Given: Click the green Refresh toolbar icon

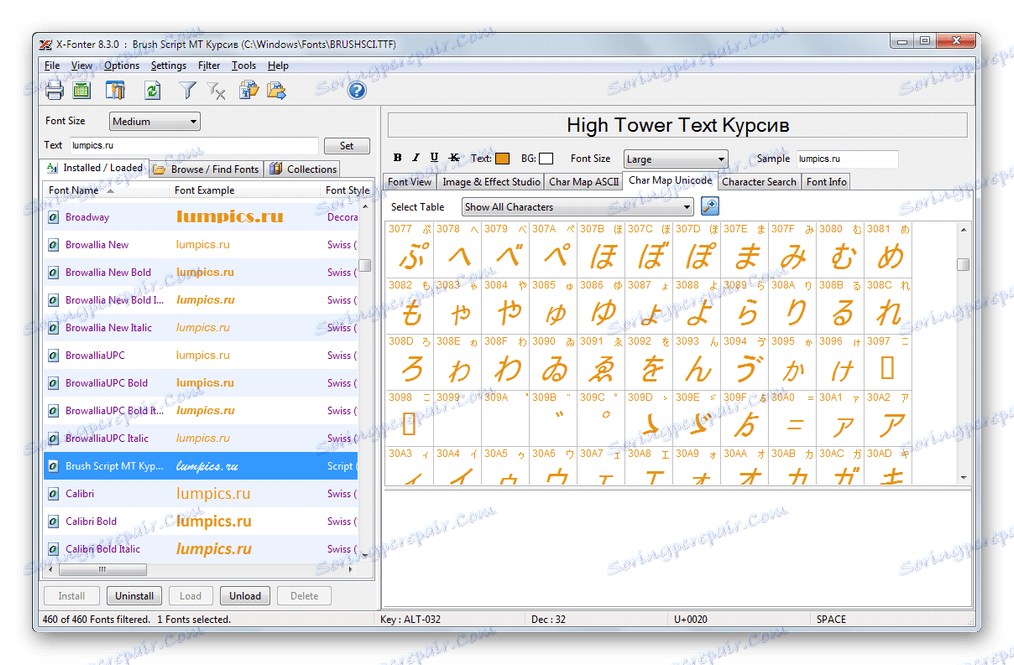Looking at the screenshot, I should [153, 91].
